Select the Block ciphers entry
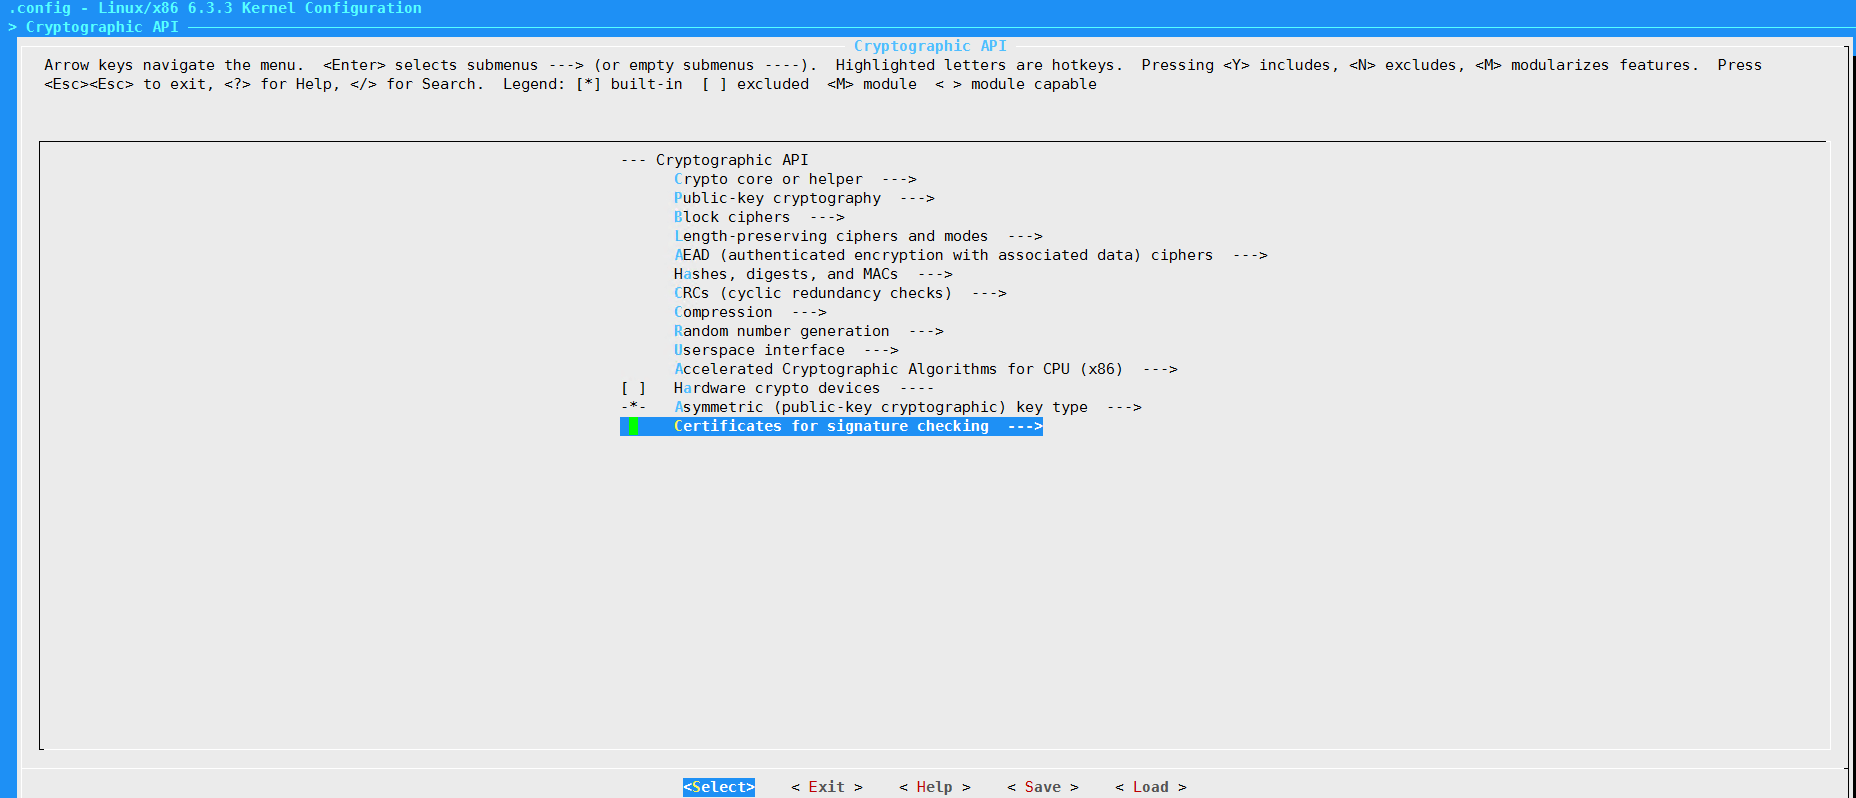Image resolution: width=1856 pixels, height=798 pixels. pyautogui.click(x=731, y=217)
